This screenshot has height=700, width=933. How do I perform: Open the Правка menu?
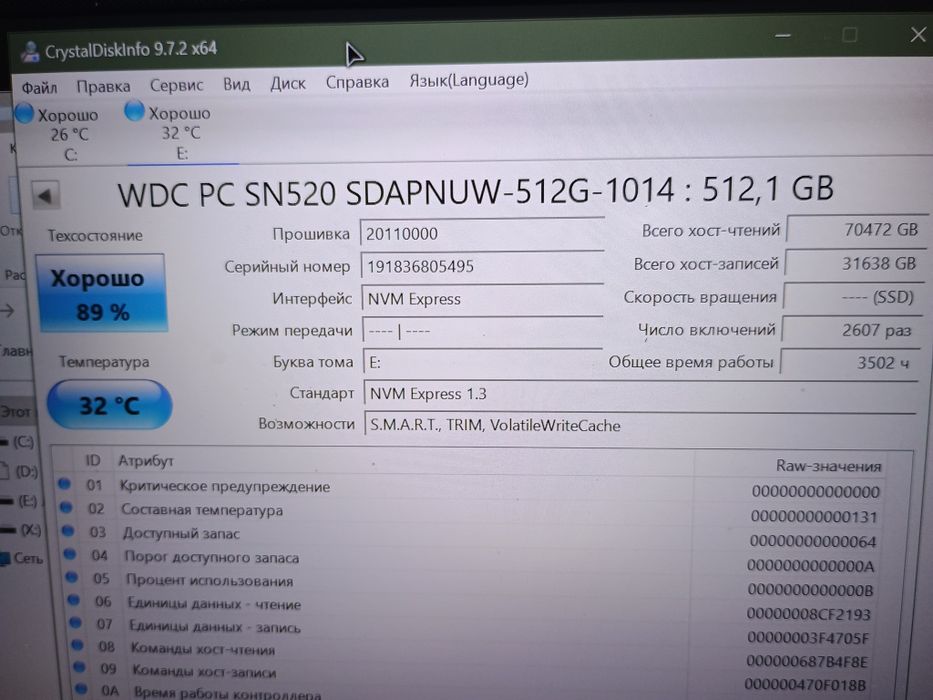[x=103, y=87]
